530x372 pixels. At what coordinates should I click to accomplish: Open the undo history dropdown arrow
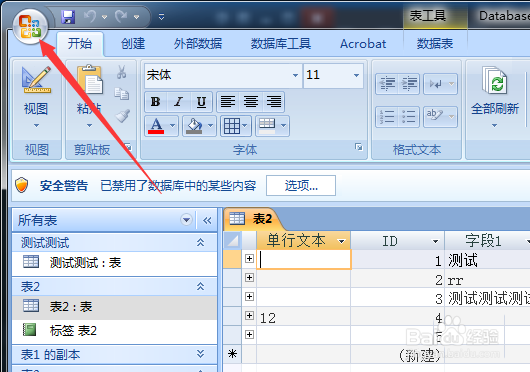(105, 17)
